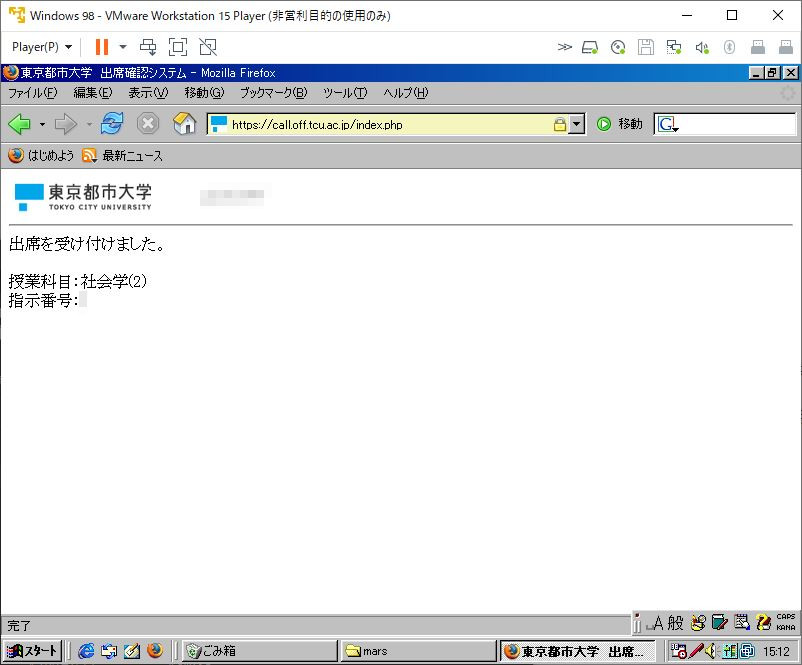The height and width of the screenshot is (665, 802).
Task: Open the ブックマーク(B) menu
Action: click(274, 93)
